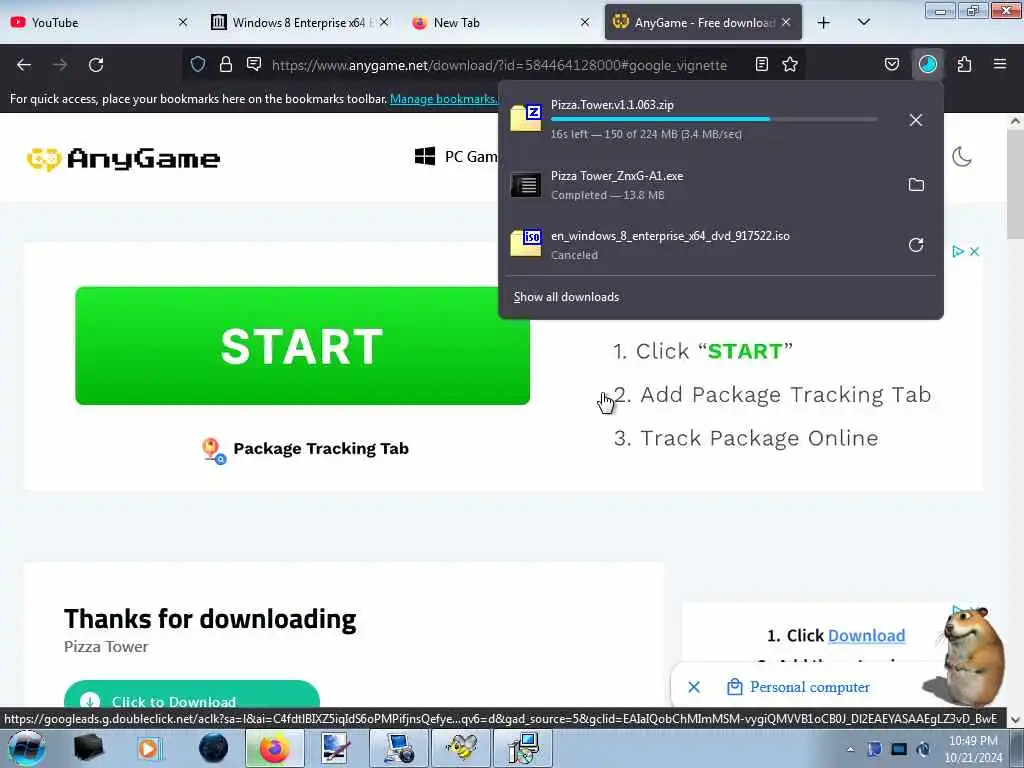
Task: Close the Windows 8 Enterprise x64 tab
Action: coord(384,22)
